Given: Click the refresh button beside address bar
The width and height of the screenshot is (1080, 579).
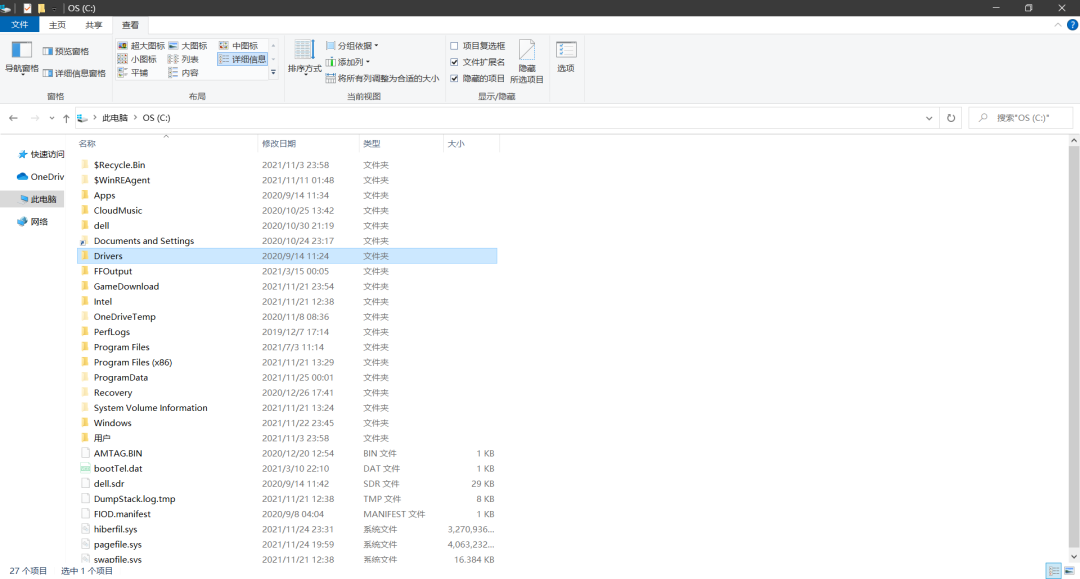Looking at the screenshot, I should pos(950,118).
